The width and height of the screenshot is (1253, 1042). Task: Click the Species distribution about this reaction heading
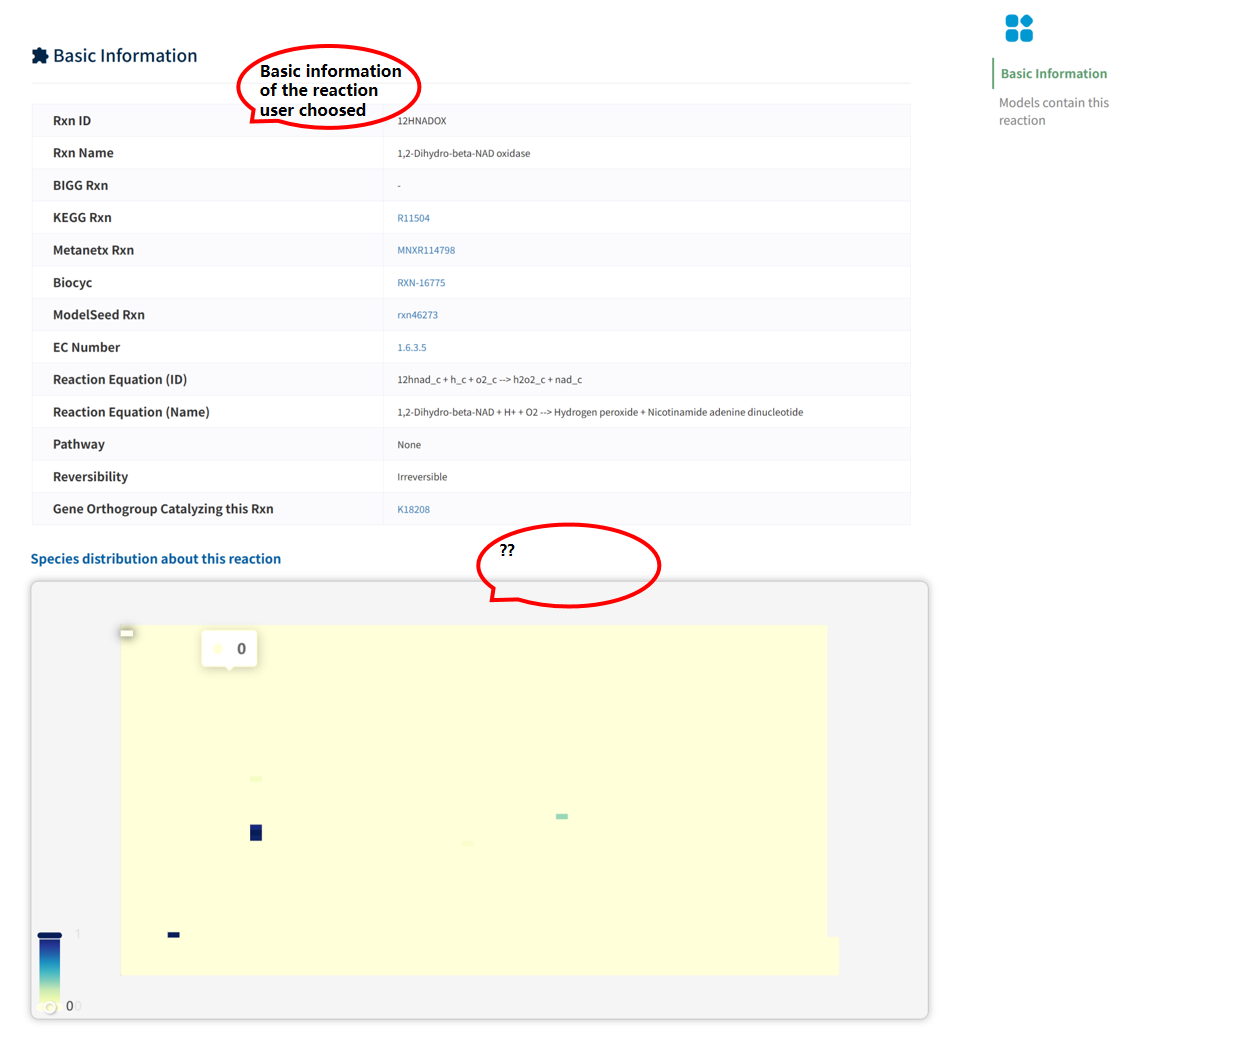[x=156, y=559]
